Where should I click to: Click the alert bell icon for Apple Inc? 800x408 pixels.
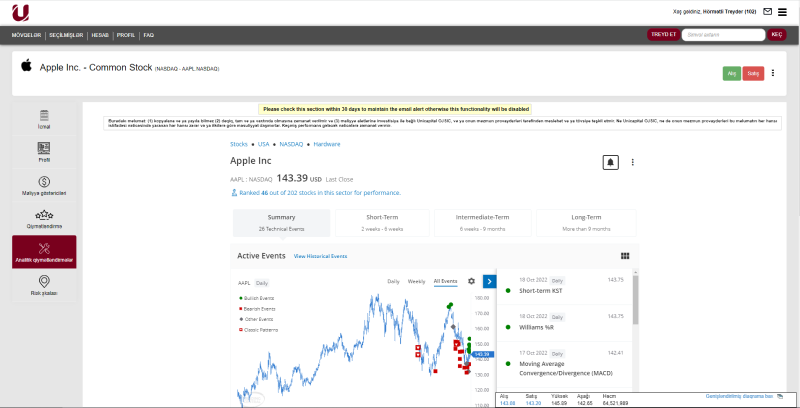tap(611, 162)
